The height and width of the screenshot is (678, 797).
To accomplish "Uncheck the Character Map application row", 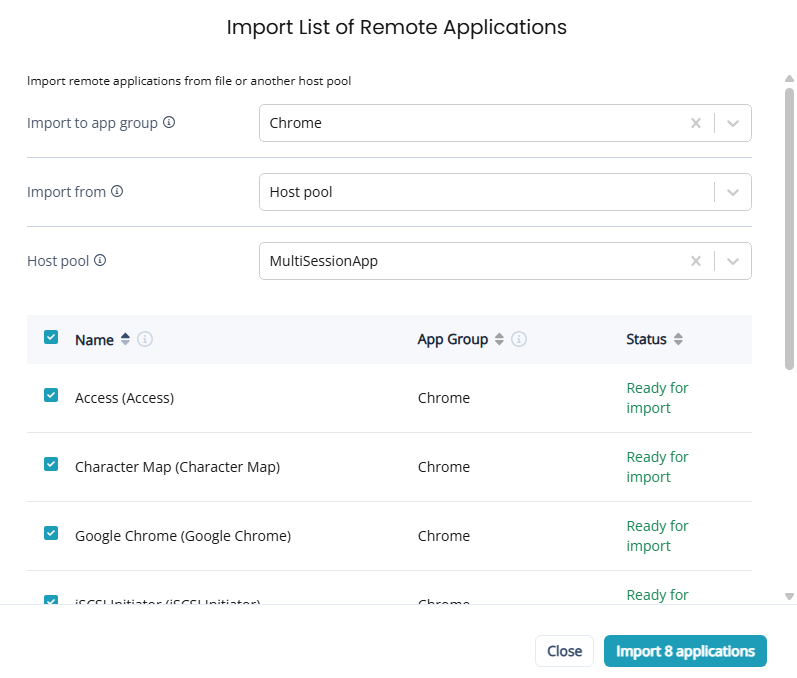I will click(x=51, y=465).
